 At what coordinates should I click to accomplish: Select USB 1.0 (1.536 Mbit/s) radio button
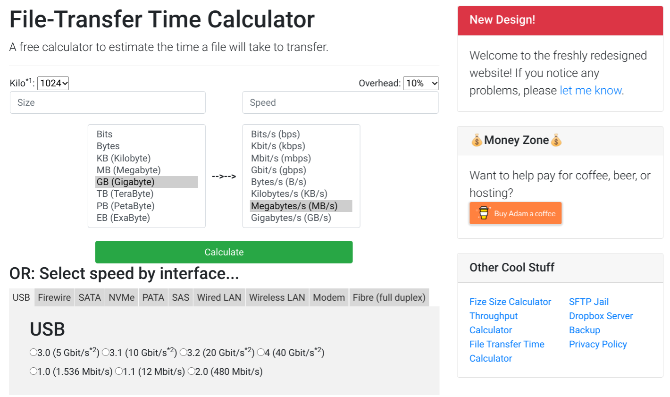pyautogui.click(x=33, y=371)
